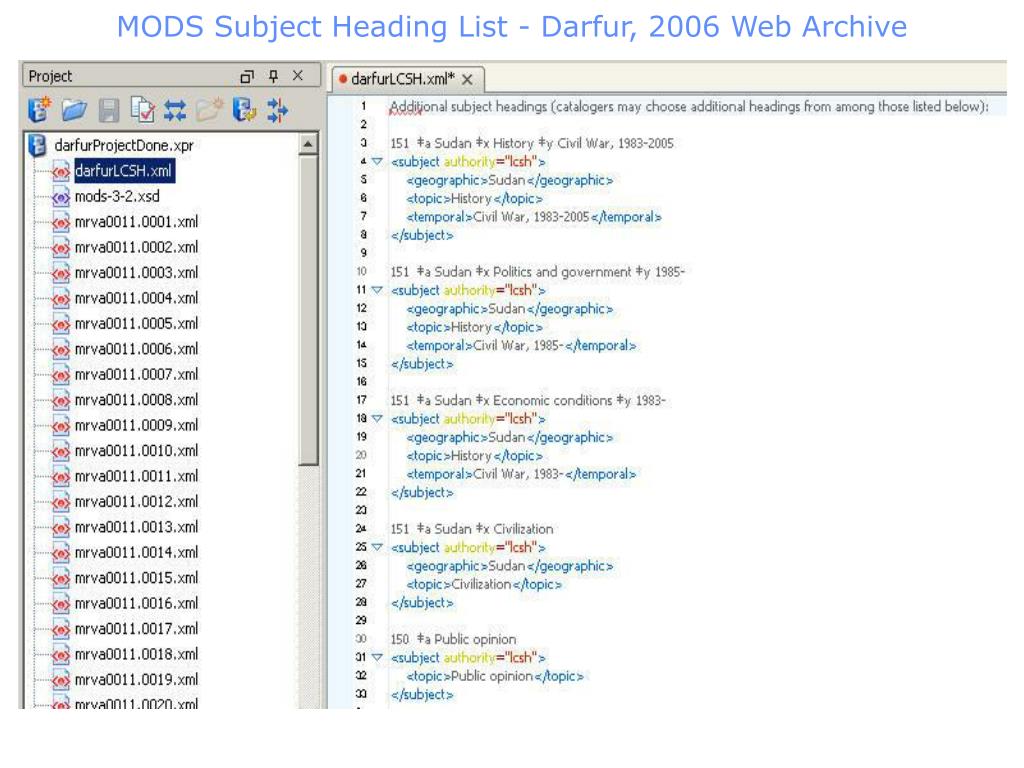This screenshot has width=1024, height=768.
Task: Open mrva0011.0001.xml from the project tree
Action: (x=136, y=222)
